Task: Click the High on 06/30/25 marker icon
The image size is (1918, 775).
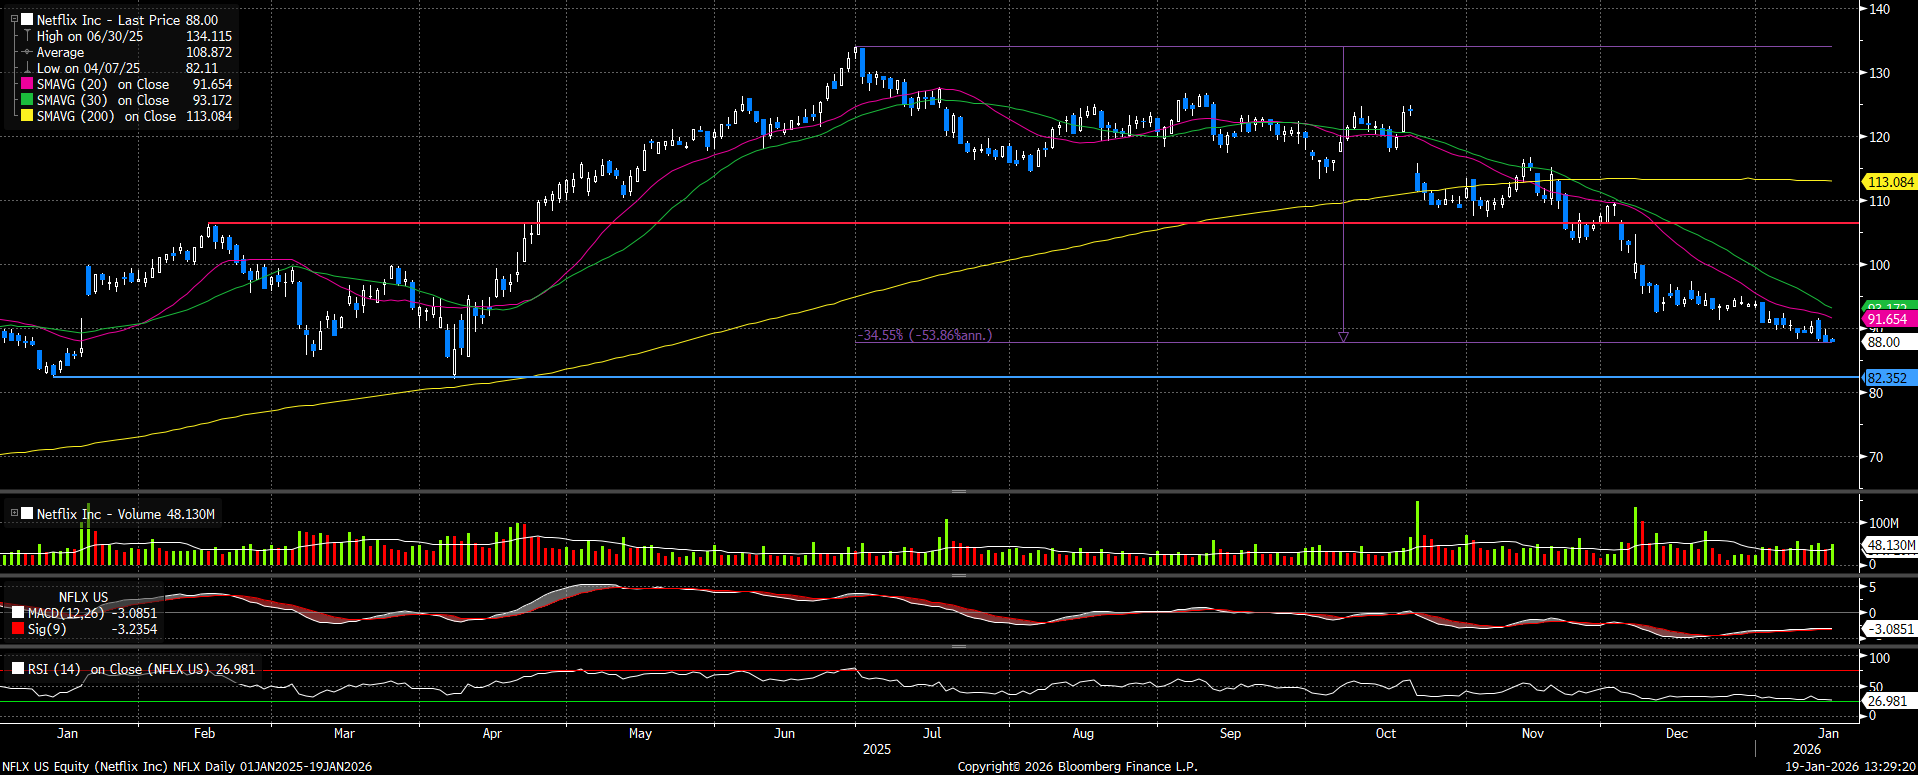Action: coord(27,36)
